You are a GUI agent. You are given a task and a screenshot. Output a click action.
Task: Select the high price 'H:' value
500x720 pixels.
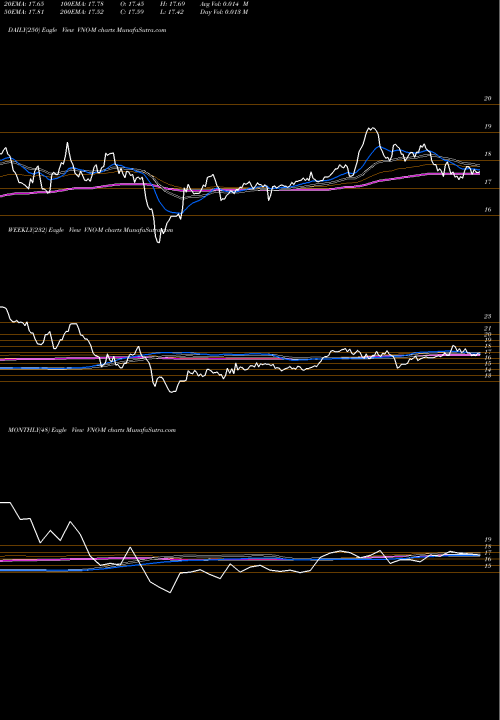(172, 4)
